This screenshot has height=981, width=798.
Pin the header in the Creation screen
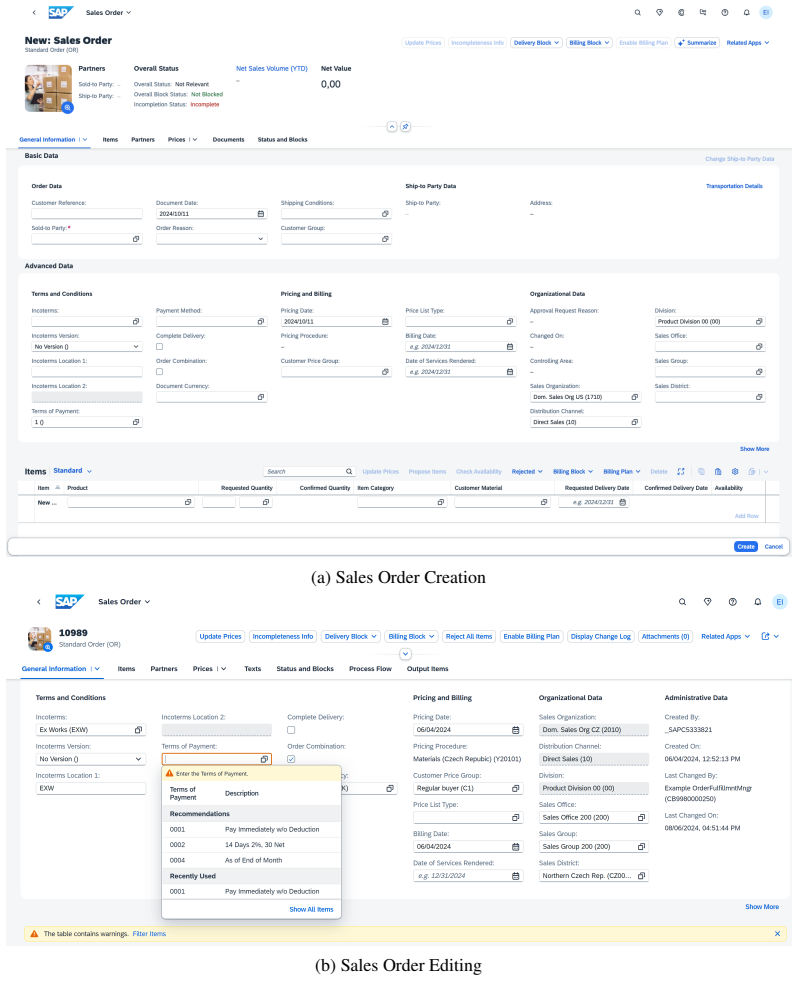point(405,126)
